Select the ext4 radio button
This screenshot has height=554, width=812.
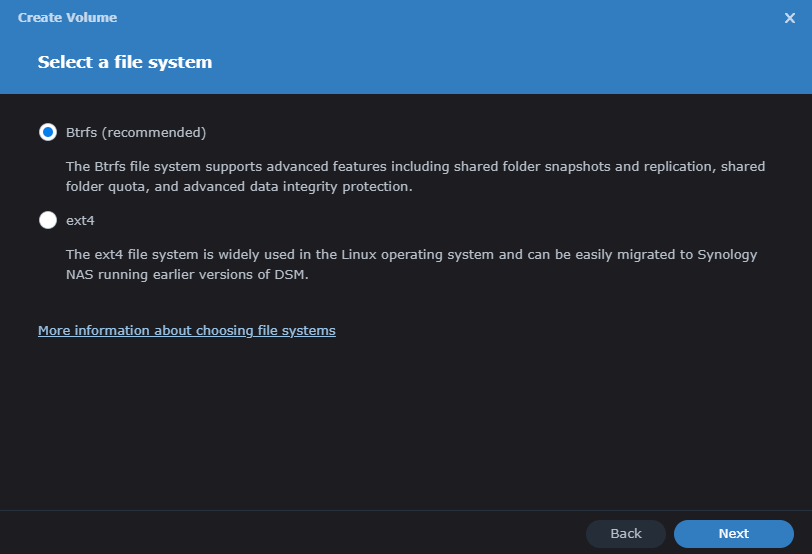(48, 220)
